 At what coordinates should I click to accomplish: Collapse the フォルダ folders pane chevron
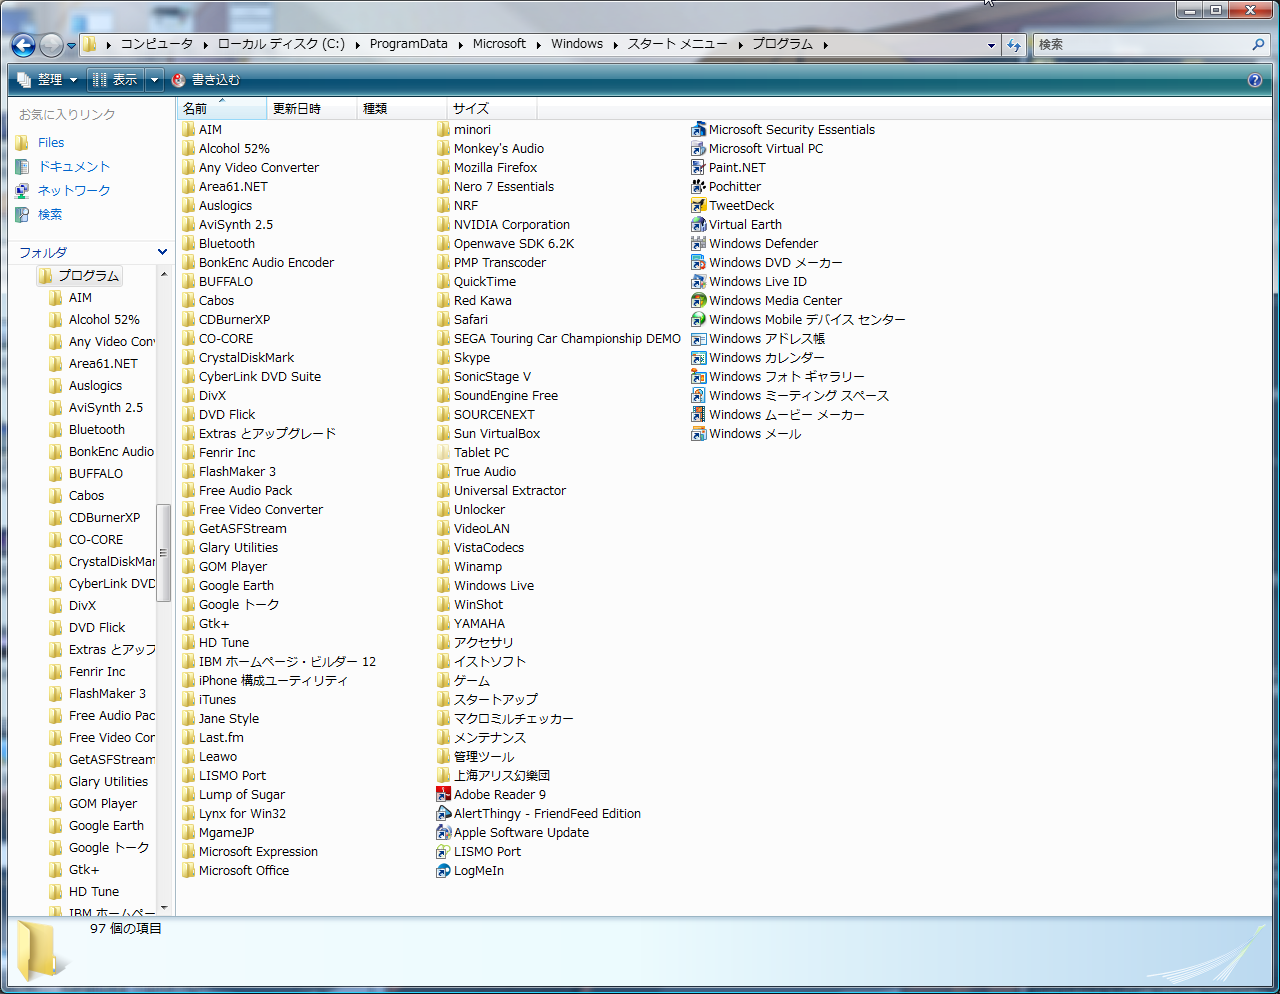coord(162,252)
